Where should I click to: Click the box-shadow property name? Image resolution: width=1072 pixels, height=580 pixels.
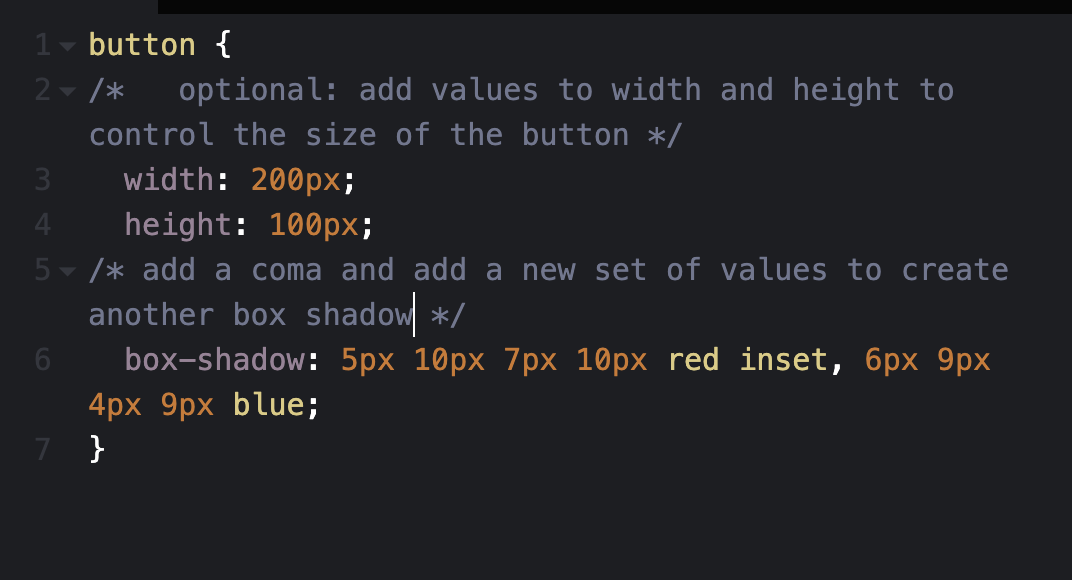pyautogui.click(x=214, y=360)
